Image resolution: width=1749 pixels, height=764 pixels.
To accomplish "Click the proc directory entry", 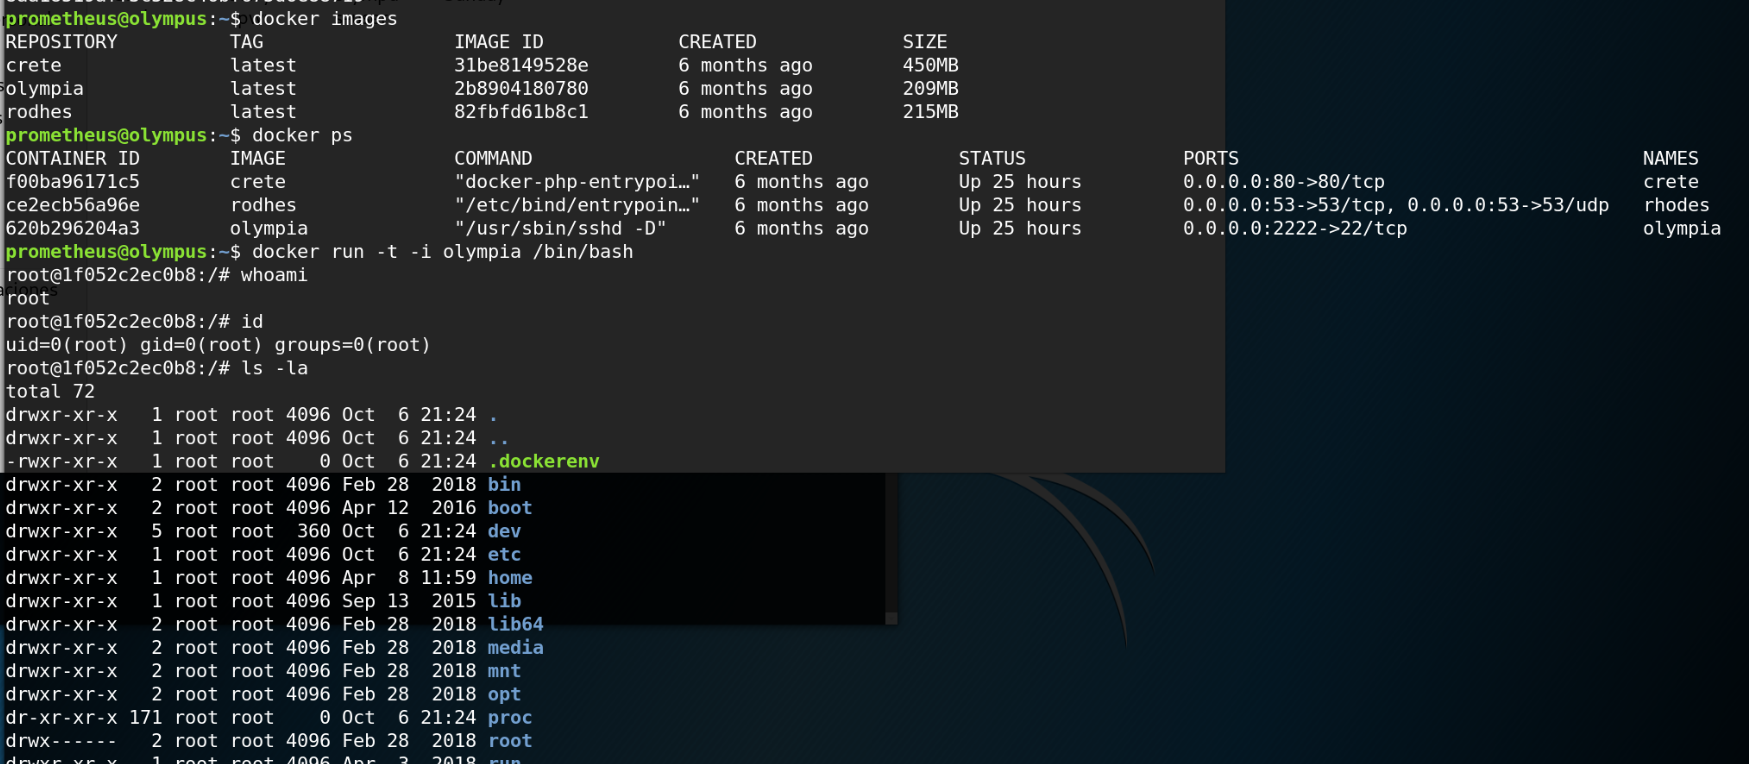I will pos(509,718).
